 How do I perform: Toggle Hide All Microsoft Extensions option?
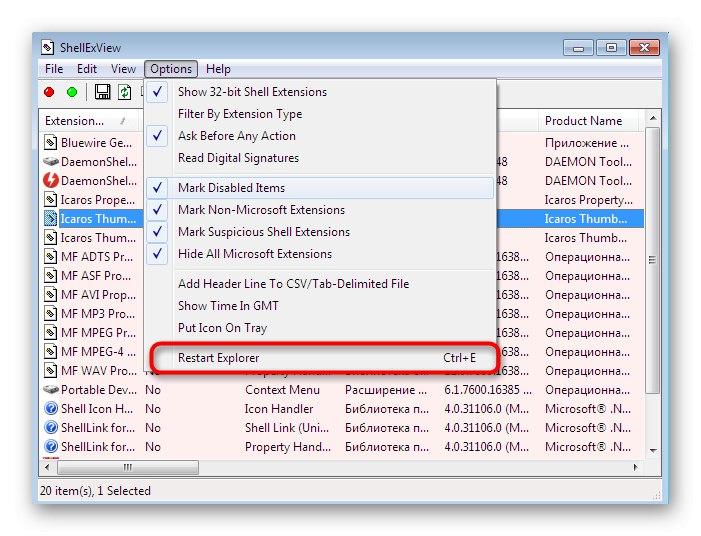320,253
